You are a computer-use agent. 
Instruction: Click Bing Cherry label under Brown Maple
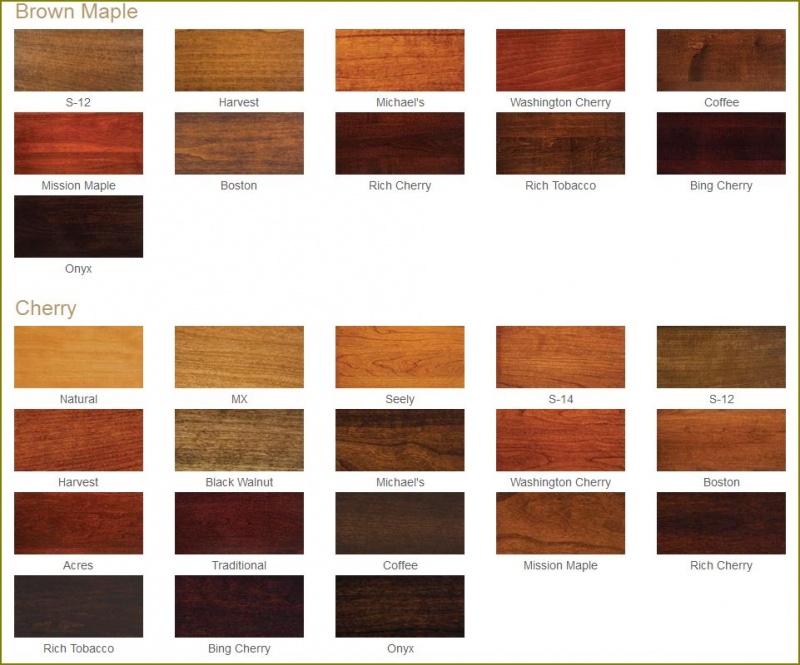coord(721,186)
